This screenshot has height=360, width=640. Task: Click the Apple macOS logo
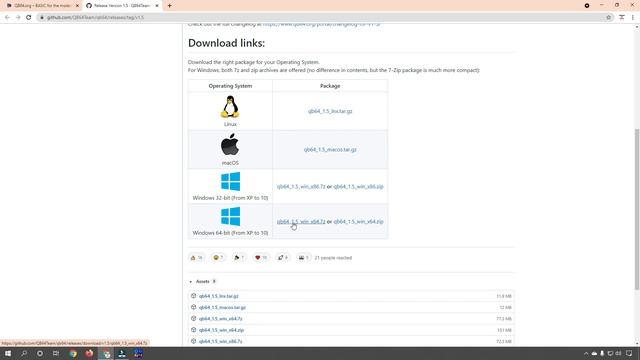pos(230,144)
